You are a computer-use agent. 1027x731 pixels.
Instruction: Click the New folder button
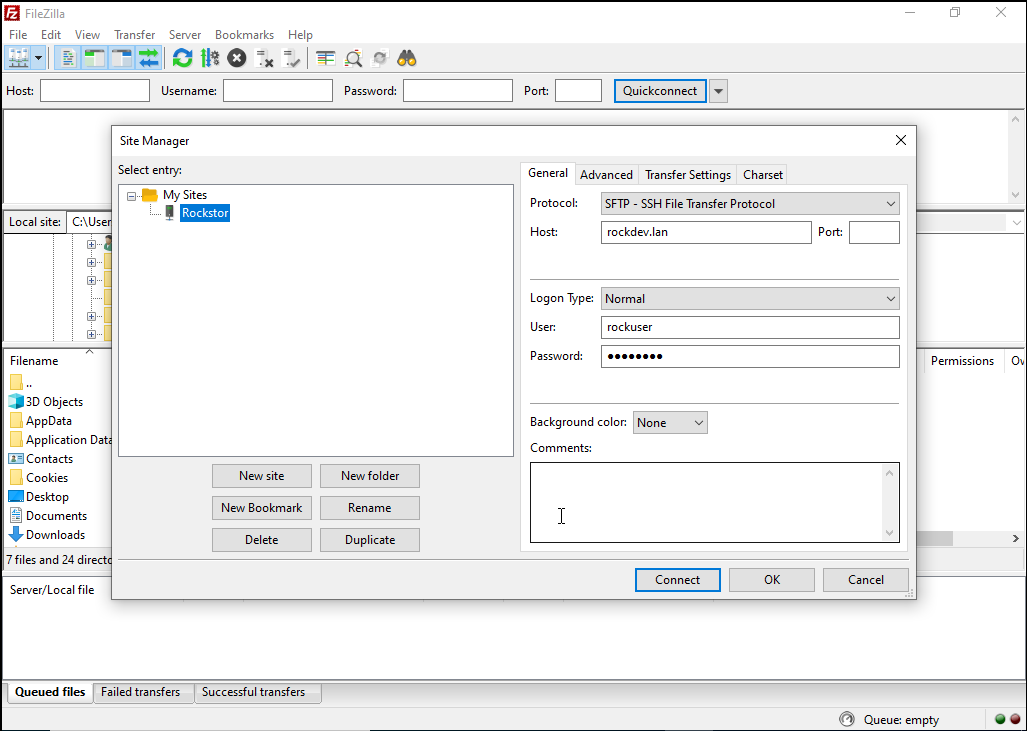point(369,476)
